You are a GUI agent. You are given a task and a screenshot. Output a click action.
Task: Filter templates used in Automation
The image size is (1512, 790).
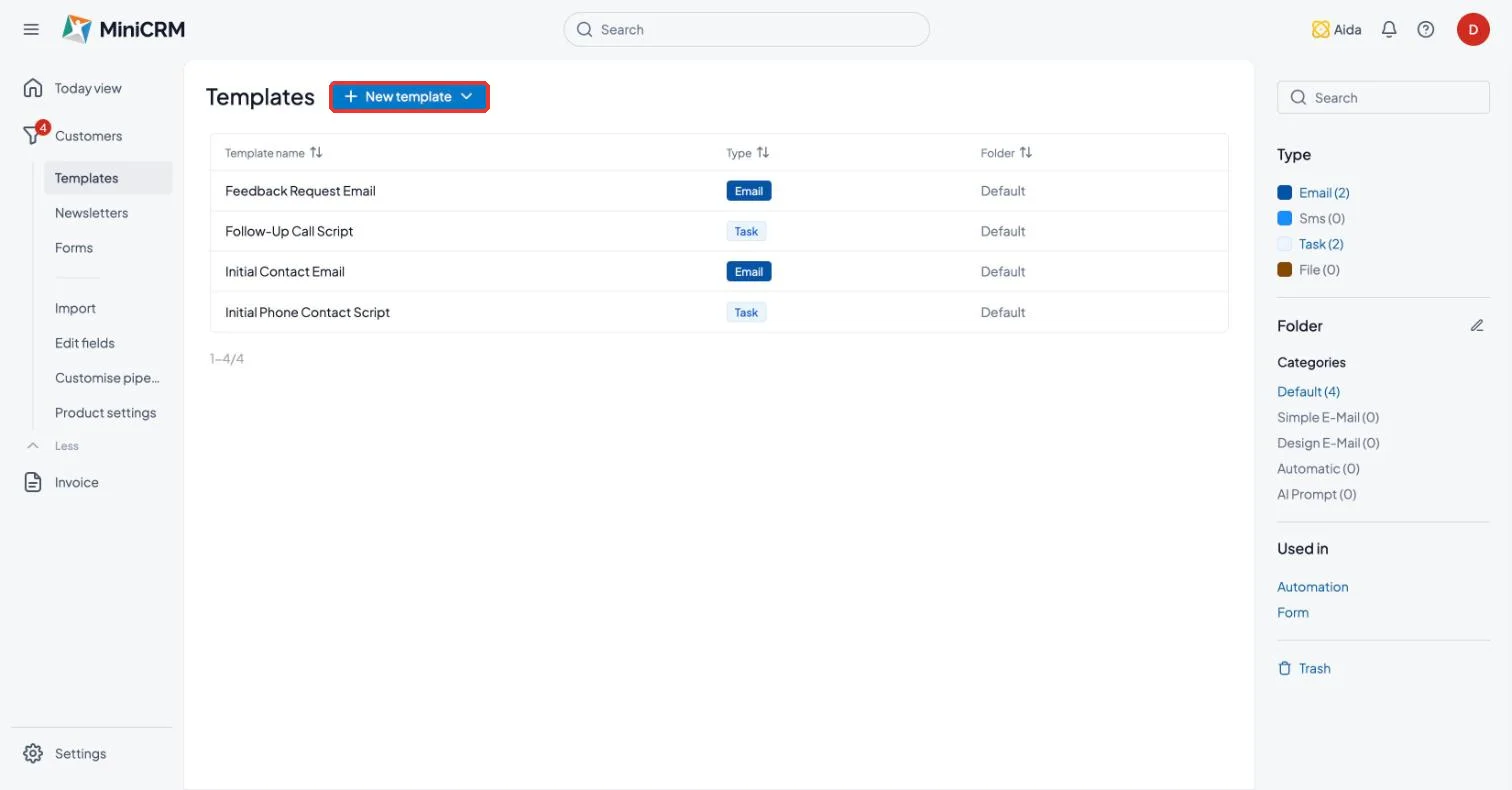(1313, 587)
